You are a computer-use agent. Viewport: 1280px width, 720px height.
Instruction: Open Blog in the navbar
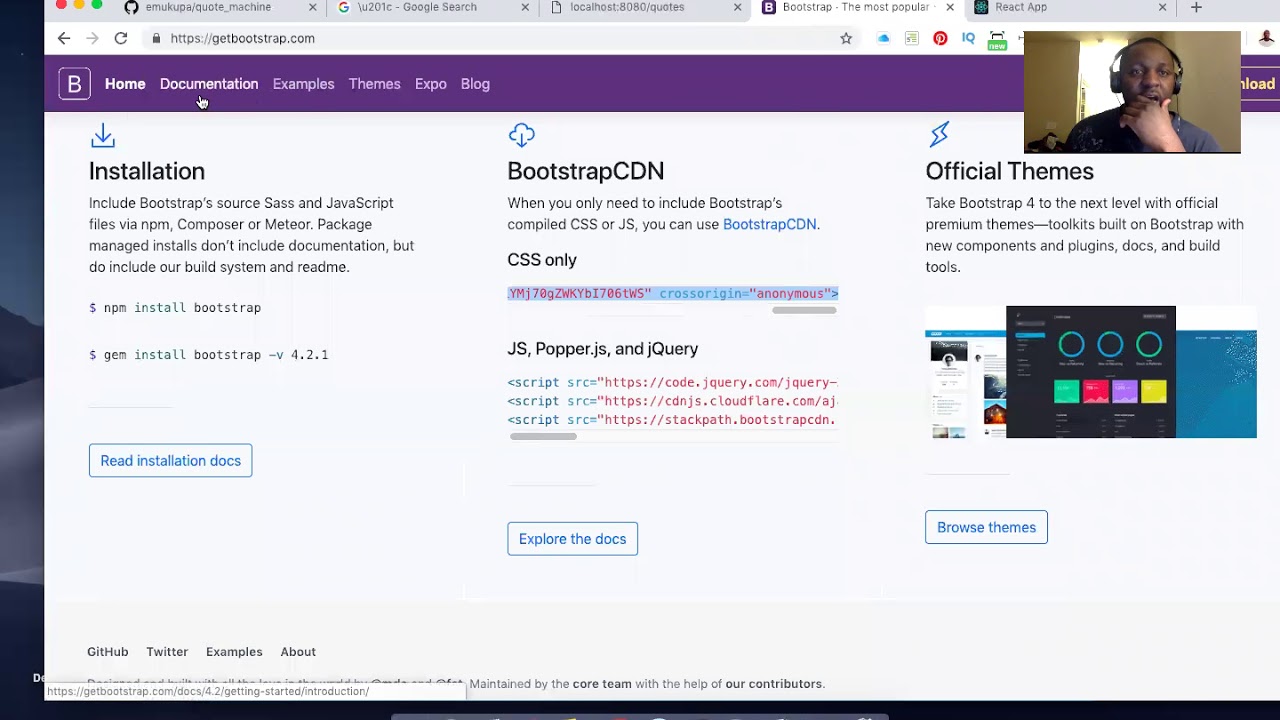[x=475, y=84]
